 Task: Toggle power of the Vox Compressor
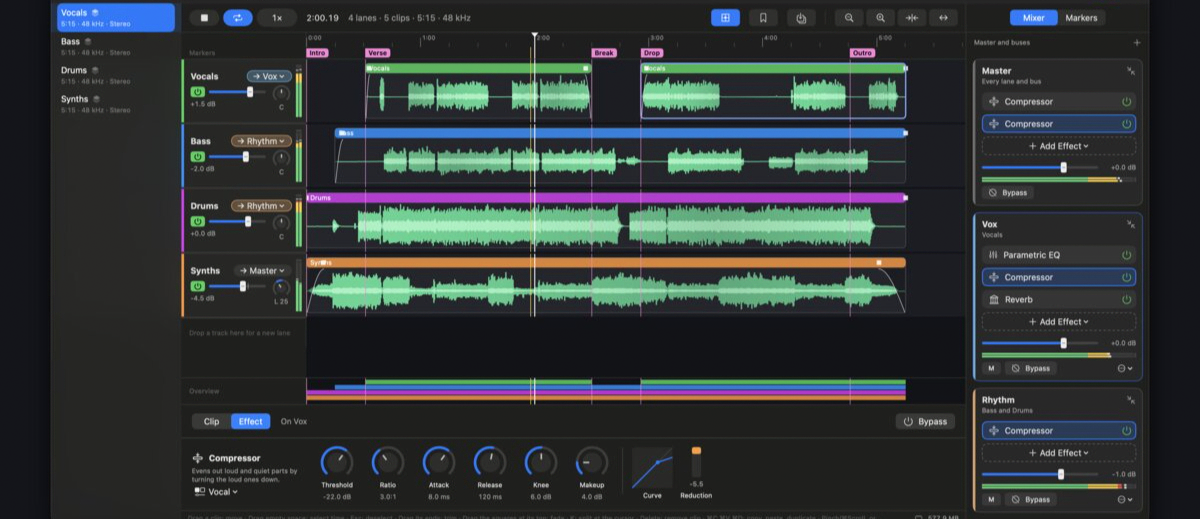click(1127, 277)
